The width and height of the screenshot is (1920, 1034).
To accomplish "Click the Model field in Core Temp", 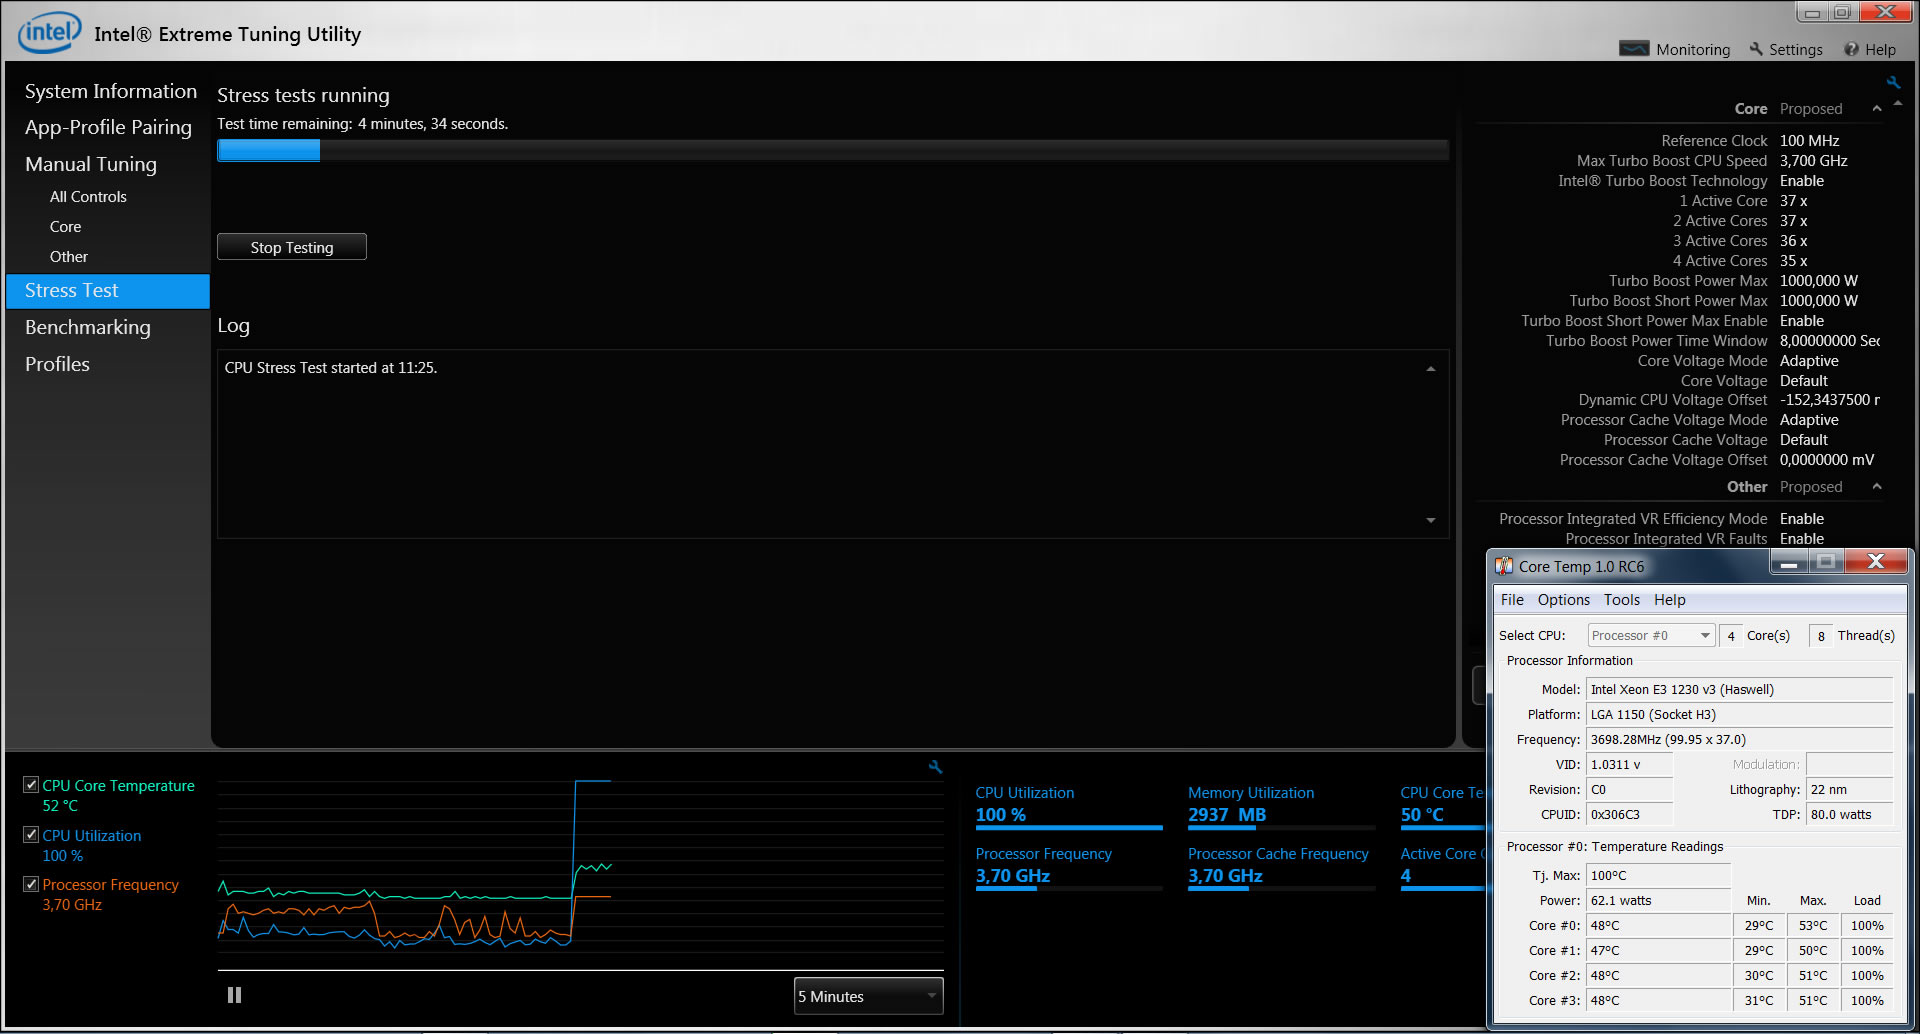I will (1739, 690).
